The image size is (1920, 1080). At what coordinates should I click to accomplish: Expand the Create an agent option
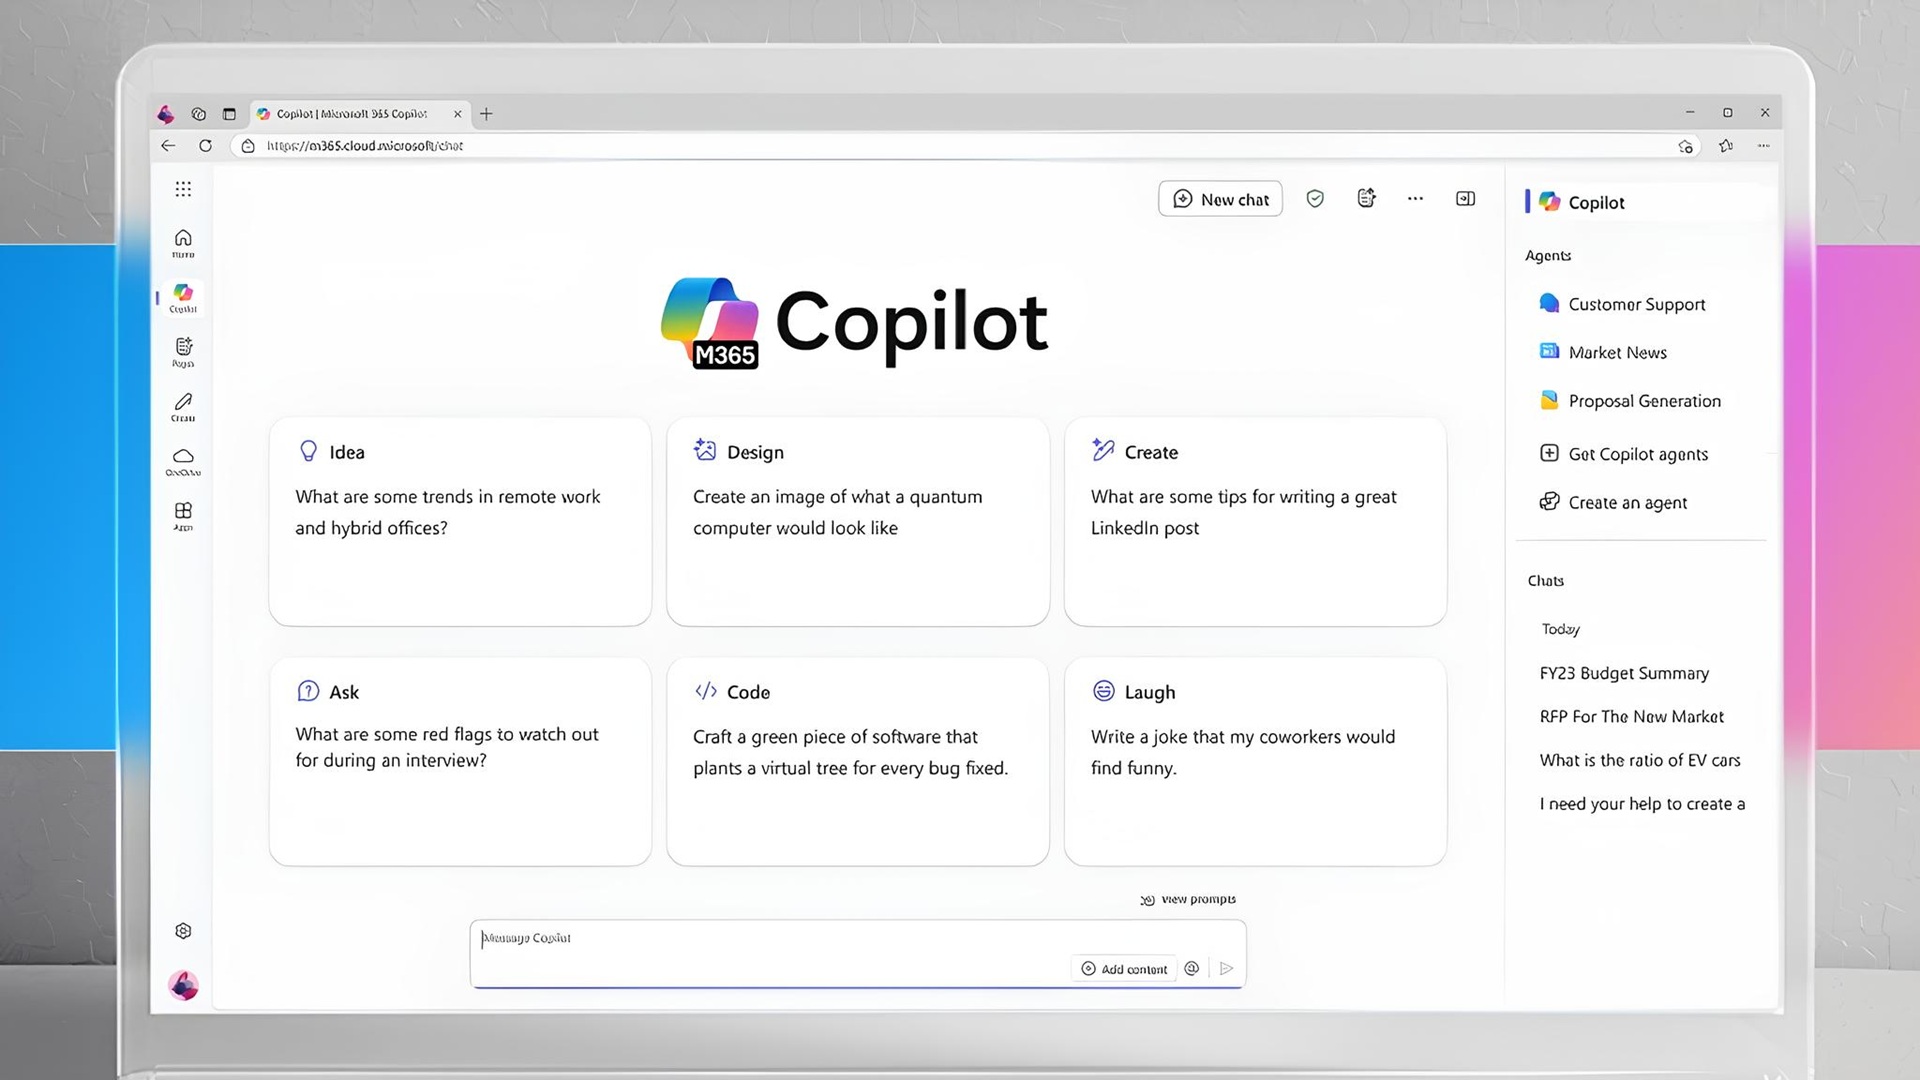coord(1627,501)
